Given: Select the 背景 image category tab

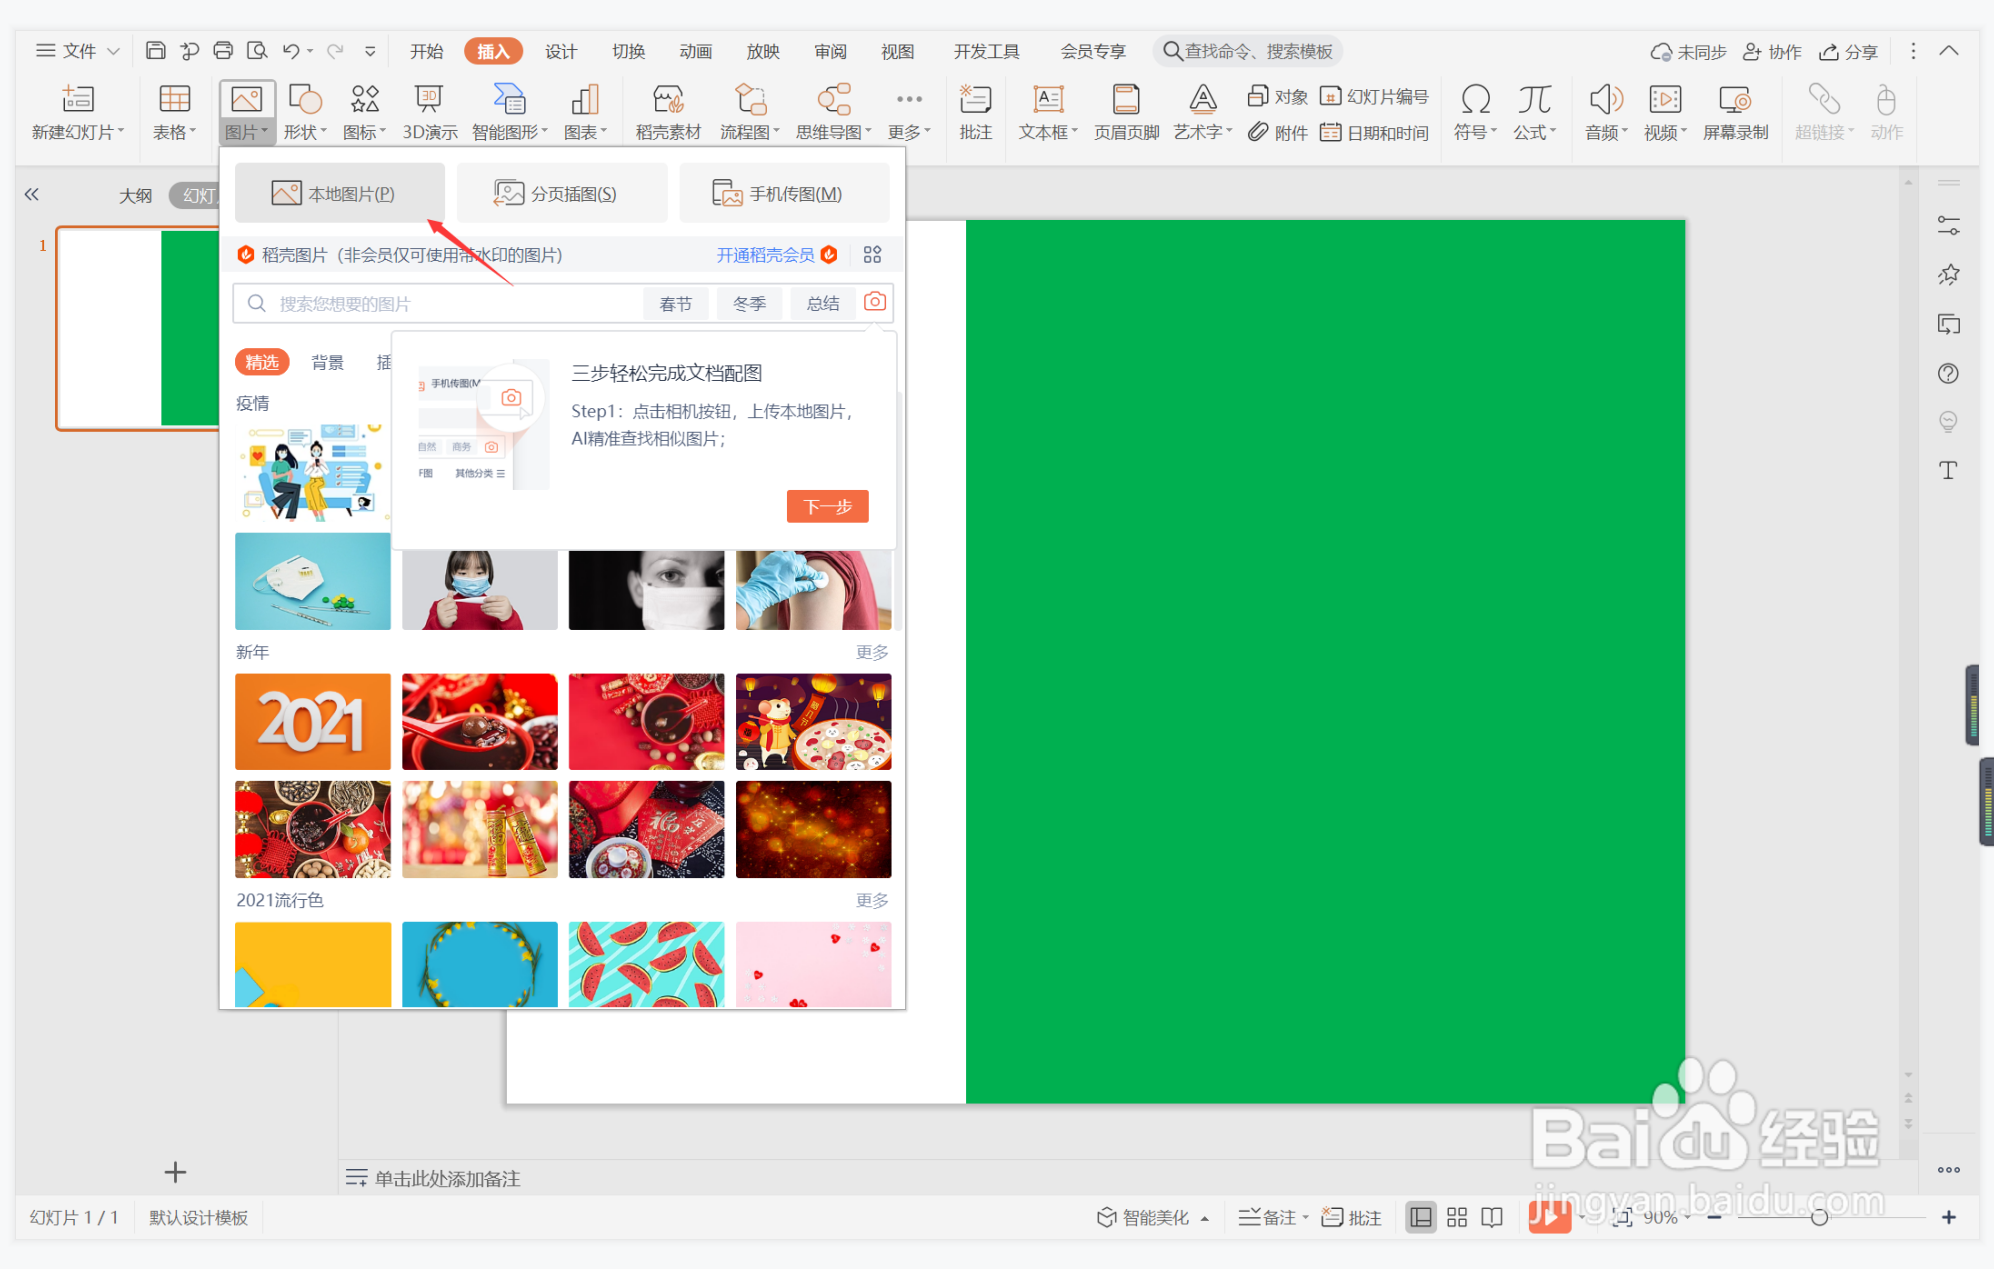Looking at the screenshot, I should coord(327,362).
